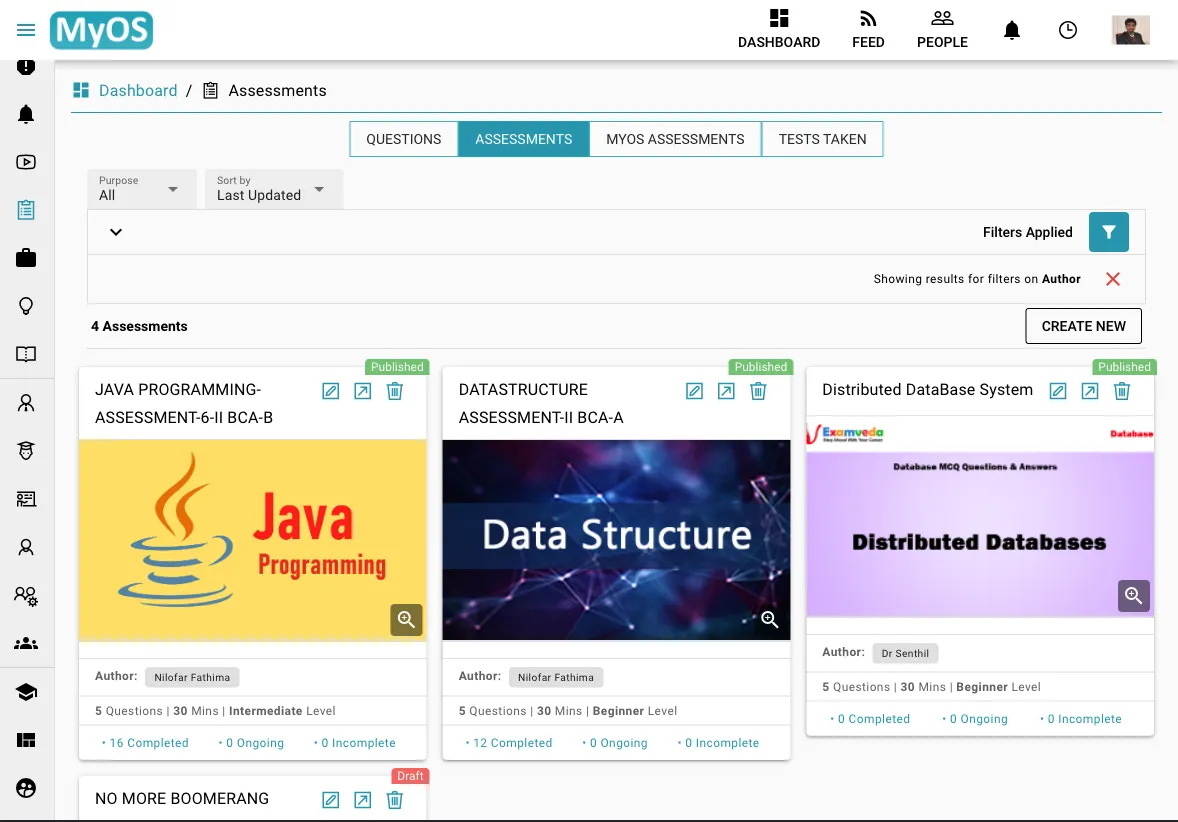
Task: Click the MyOS logo
Action: [x=101, y=30]
